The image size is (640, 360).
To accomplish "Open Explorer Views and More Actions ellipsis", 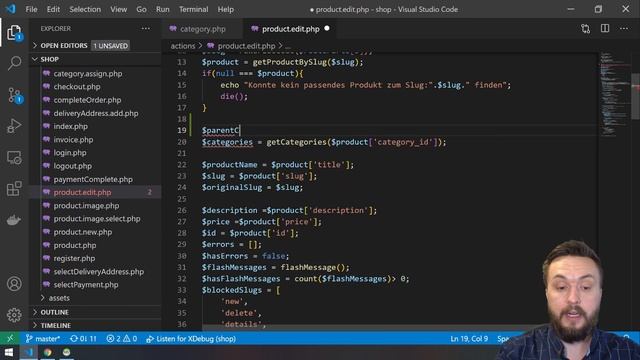I will (146, 29).
